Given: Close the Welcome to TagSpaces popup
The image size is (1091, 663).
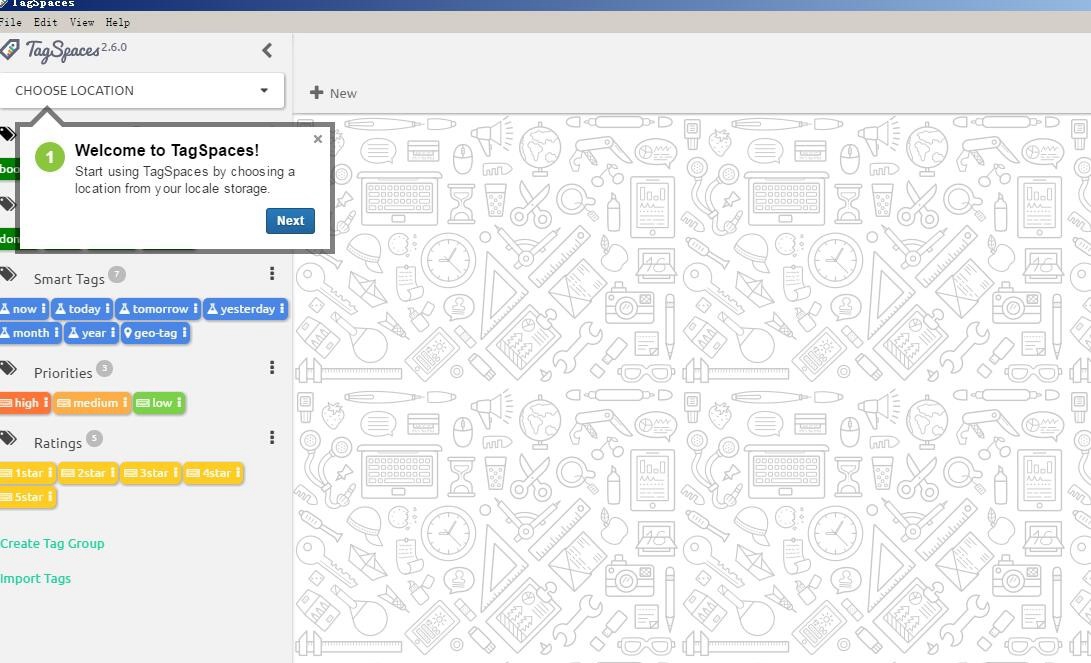Looking at the screenshot, I should point(318,139).
